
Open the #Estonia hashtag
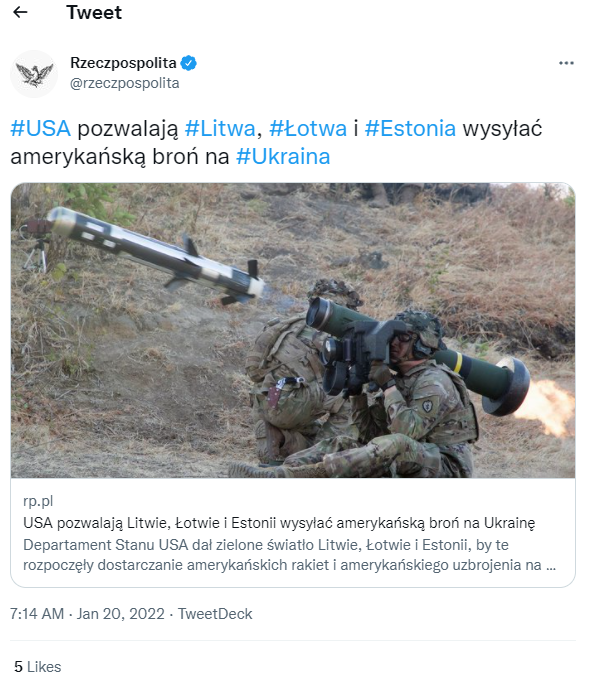(x=410, y=129)
